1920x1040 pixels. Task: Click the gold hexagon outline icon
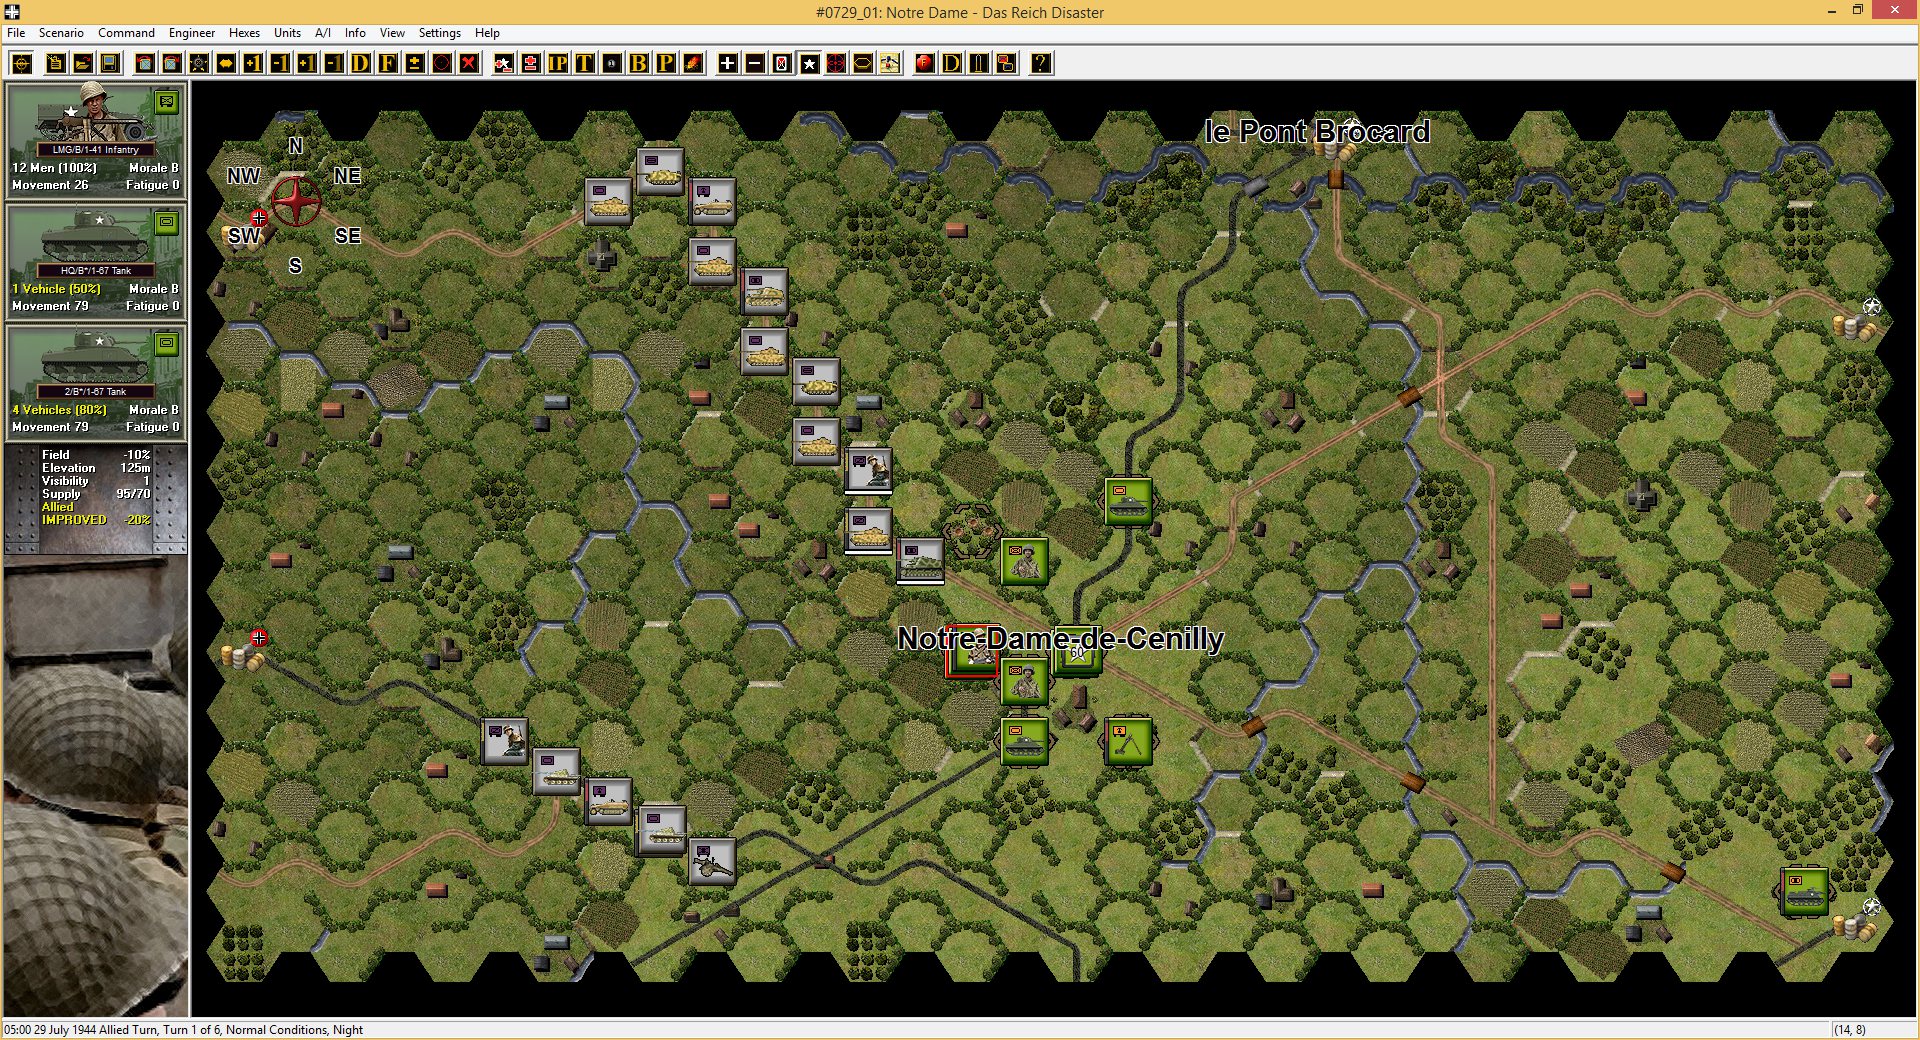click(x=863, y=63)
